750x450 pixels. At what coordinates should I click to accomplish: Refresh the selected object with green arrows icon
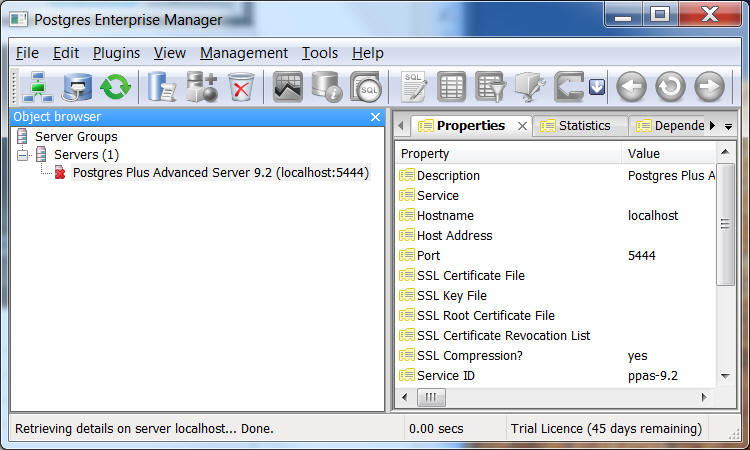click(x=115, y=87)
